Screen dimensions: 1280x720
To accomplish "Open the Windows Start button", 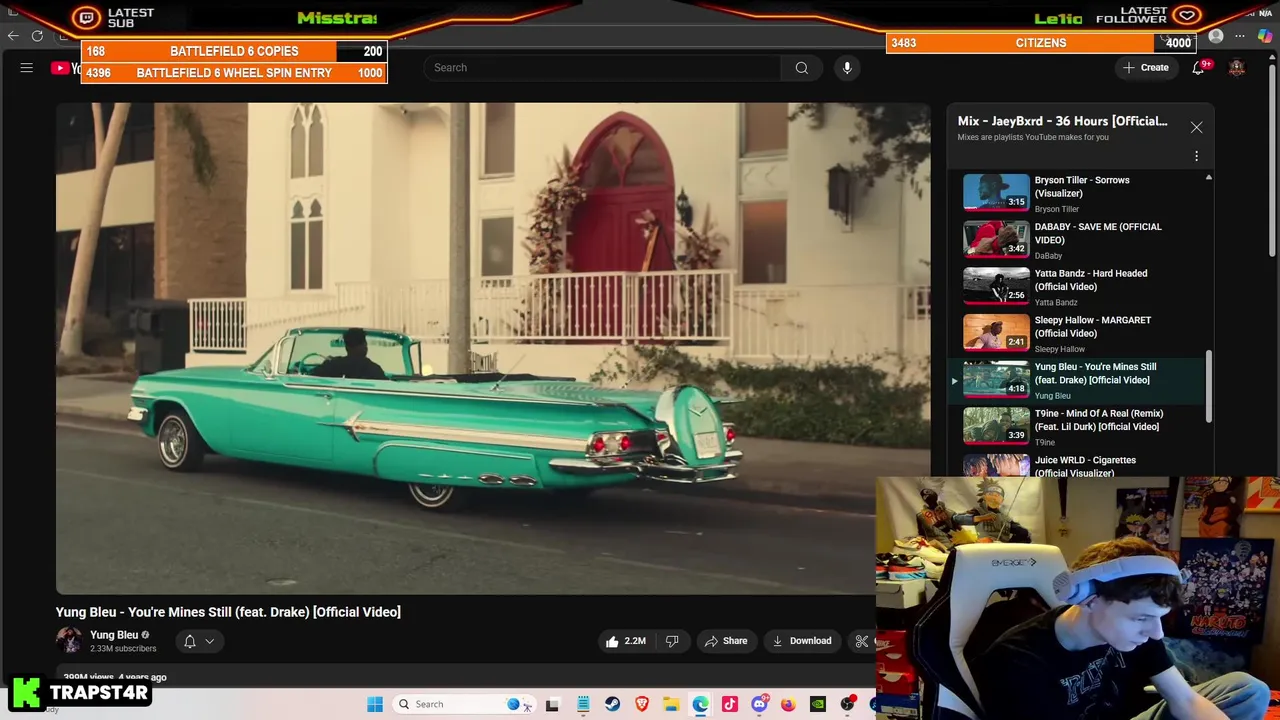I will click(375, 704).
